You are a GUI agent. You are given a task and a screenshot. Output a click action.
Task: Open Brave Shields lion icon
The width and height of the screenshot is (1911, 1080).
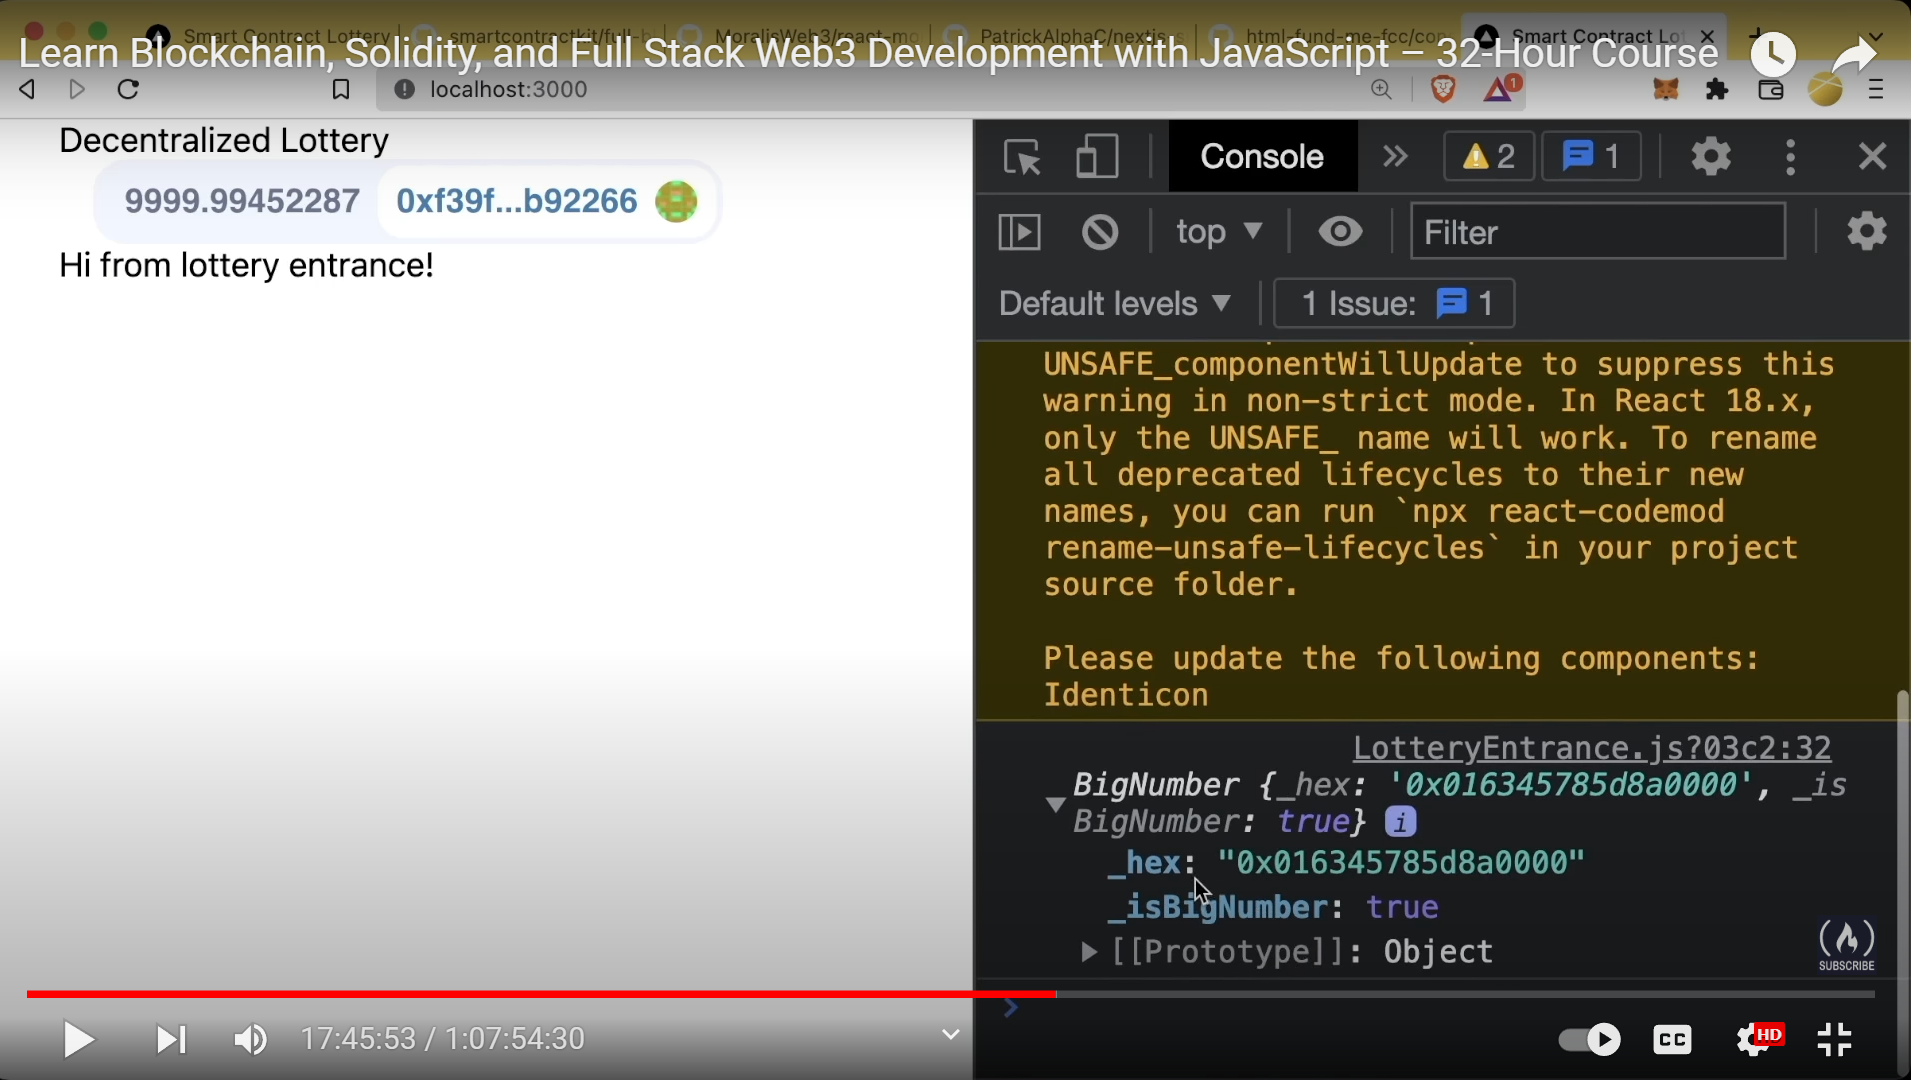tap(1443, 90)
